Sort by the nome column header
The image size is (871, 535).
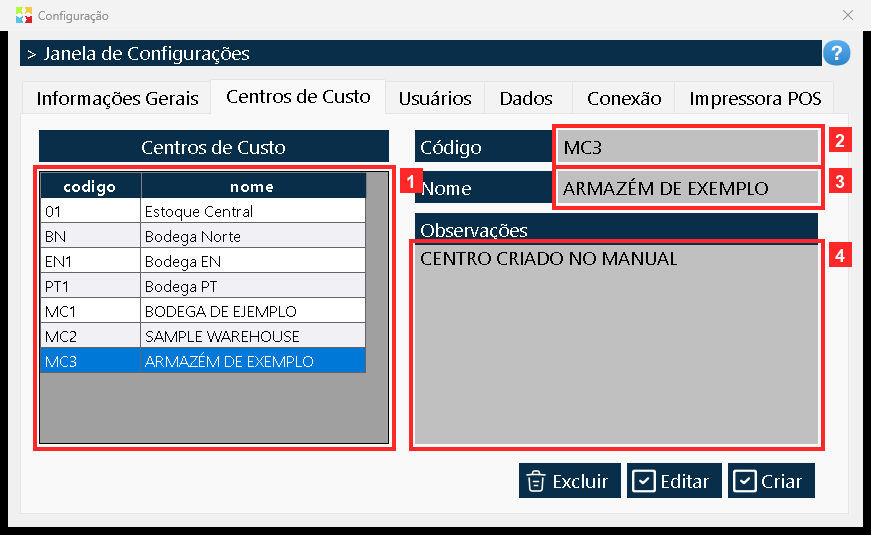(x=253, y=186)
